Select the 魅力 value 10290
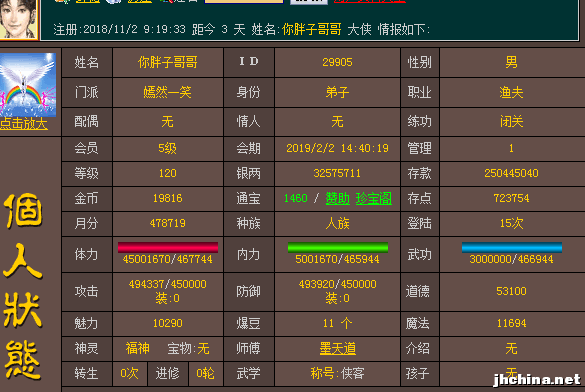 168,323
